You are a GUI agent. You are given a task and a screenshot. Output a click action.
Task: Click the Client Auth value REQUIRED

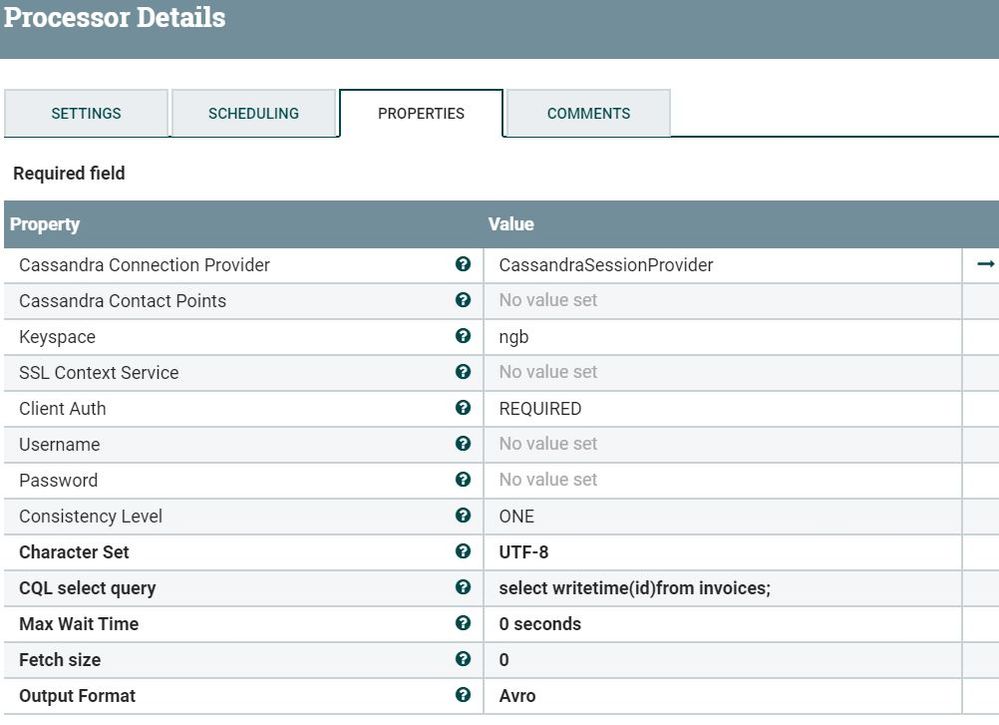pos(540,408)
